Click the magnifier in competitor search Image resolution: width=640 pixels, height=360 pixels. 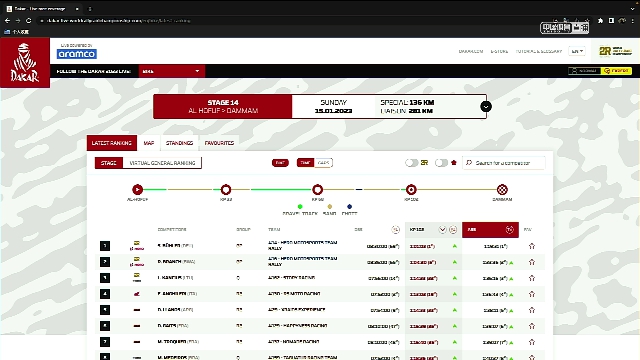(x=469, y=162)
